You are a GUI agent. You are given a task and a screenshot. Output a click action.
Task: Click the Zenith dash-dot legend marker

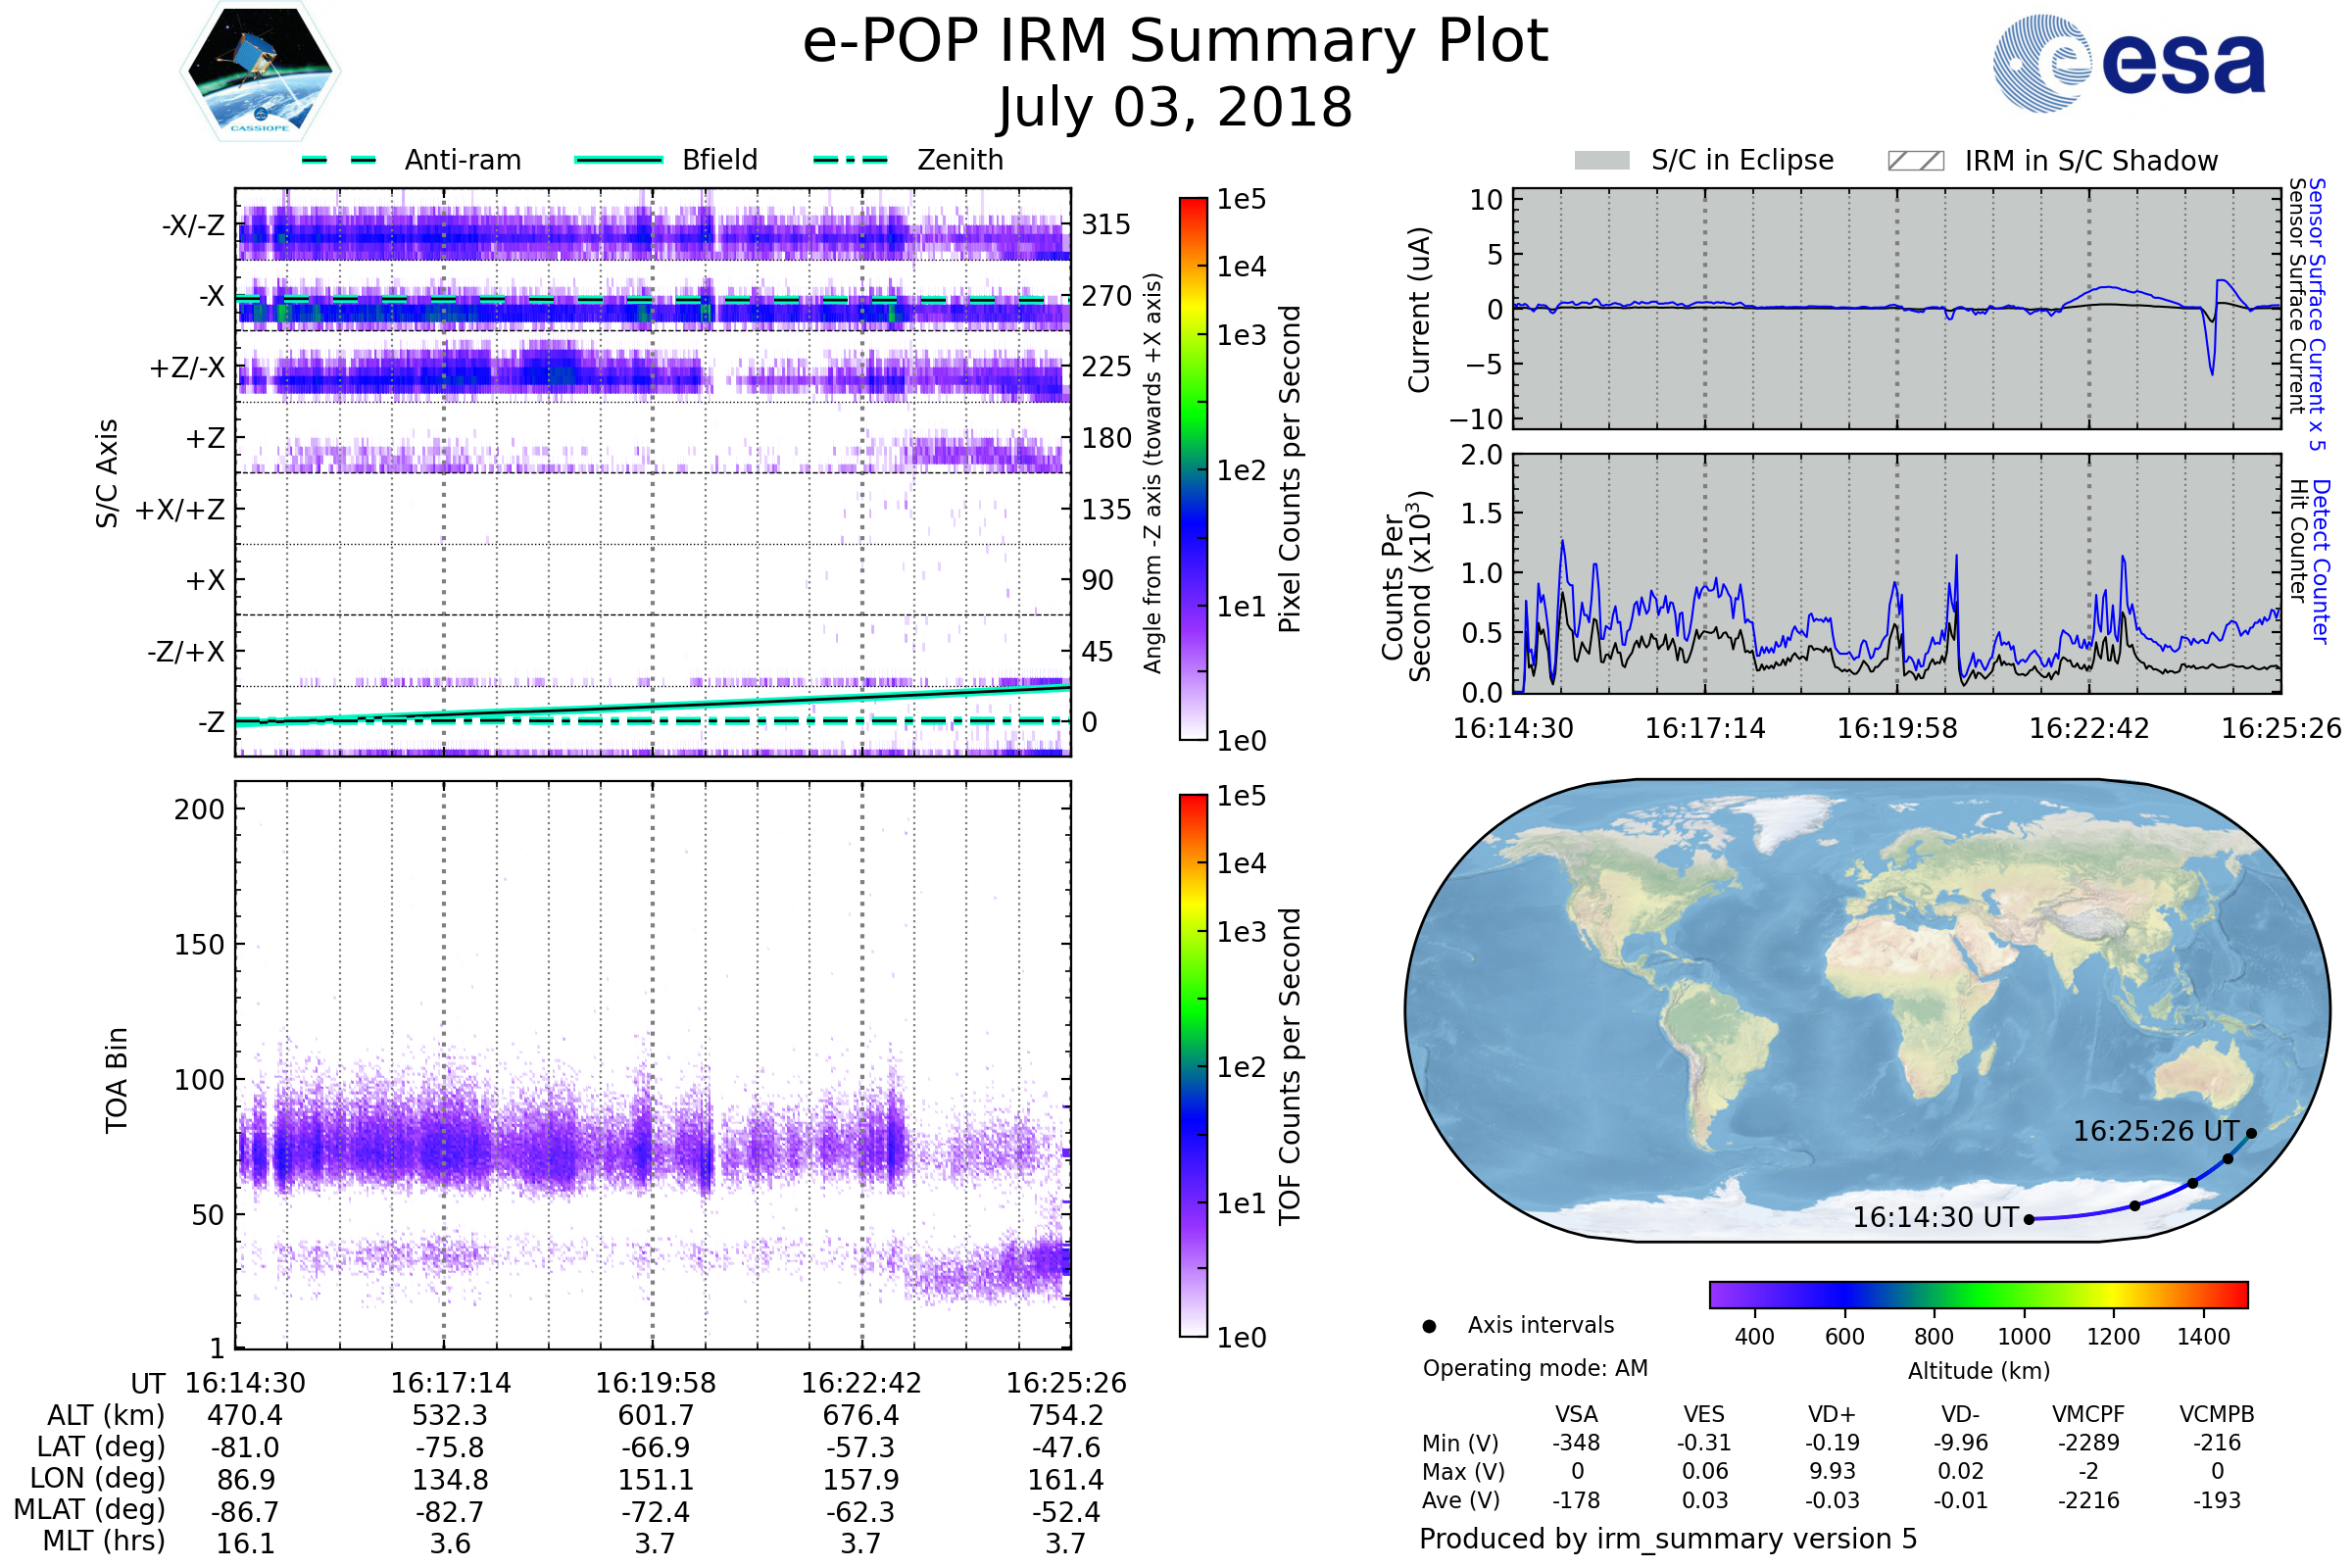click(x=850, y=160)
